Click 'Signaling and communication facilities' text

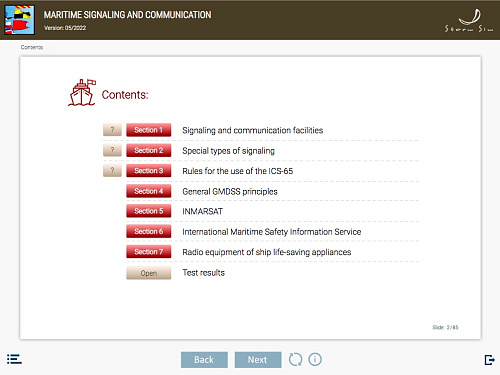tap(253, 130)
